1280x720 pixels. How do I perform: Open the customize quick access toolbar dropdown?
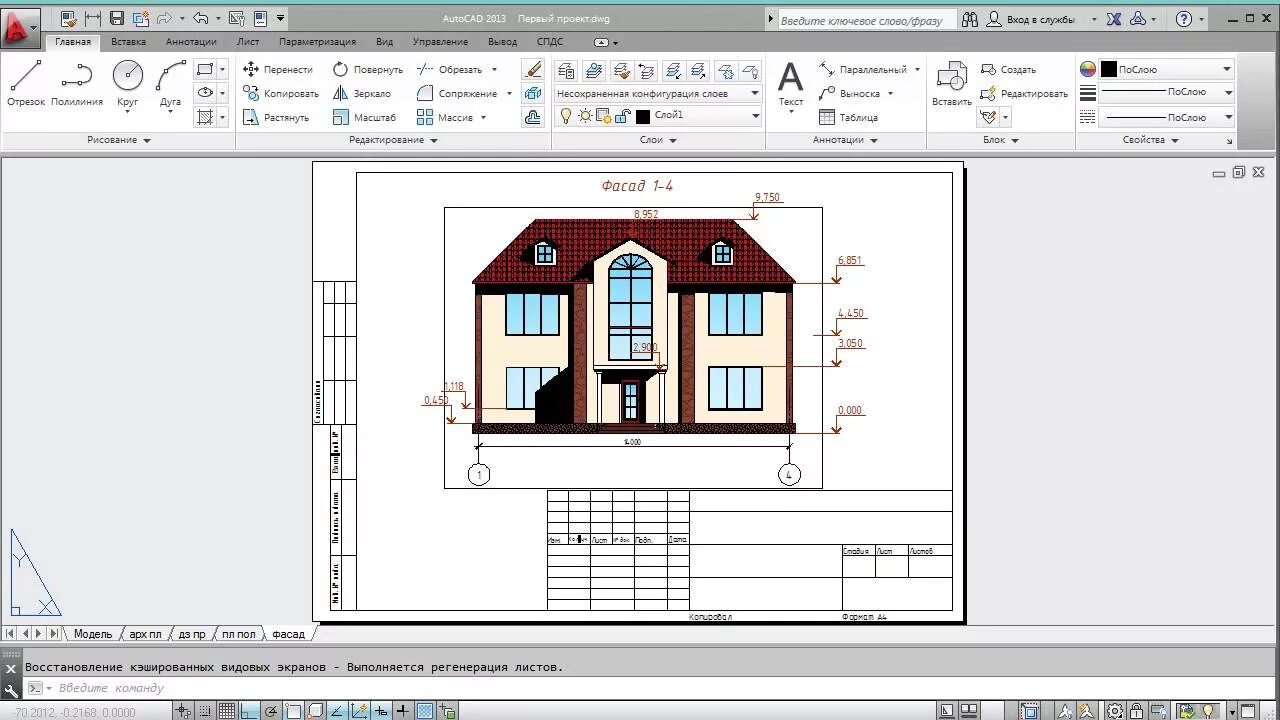tap(280, 18)
